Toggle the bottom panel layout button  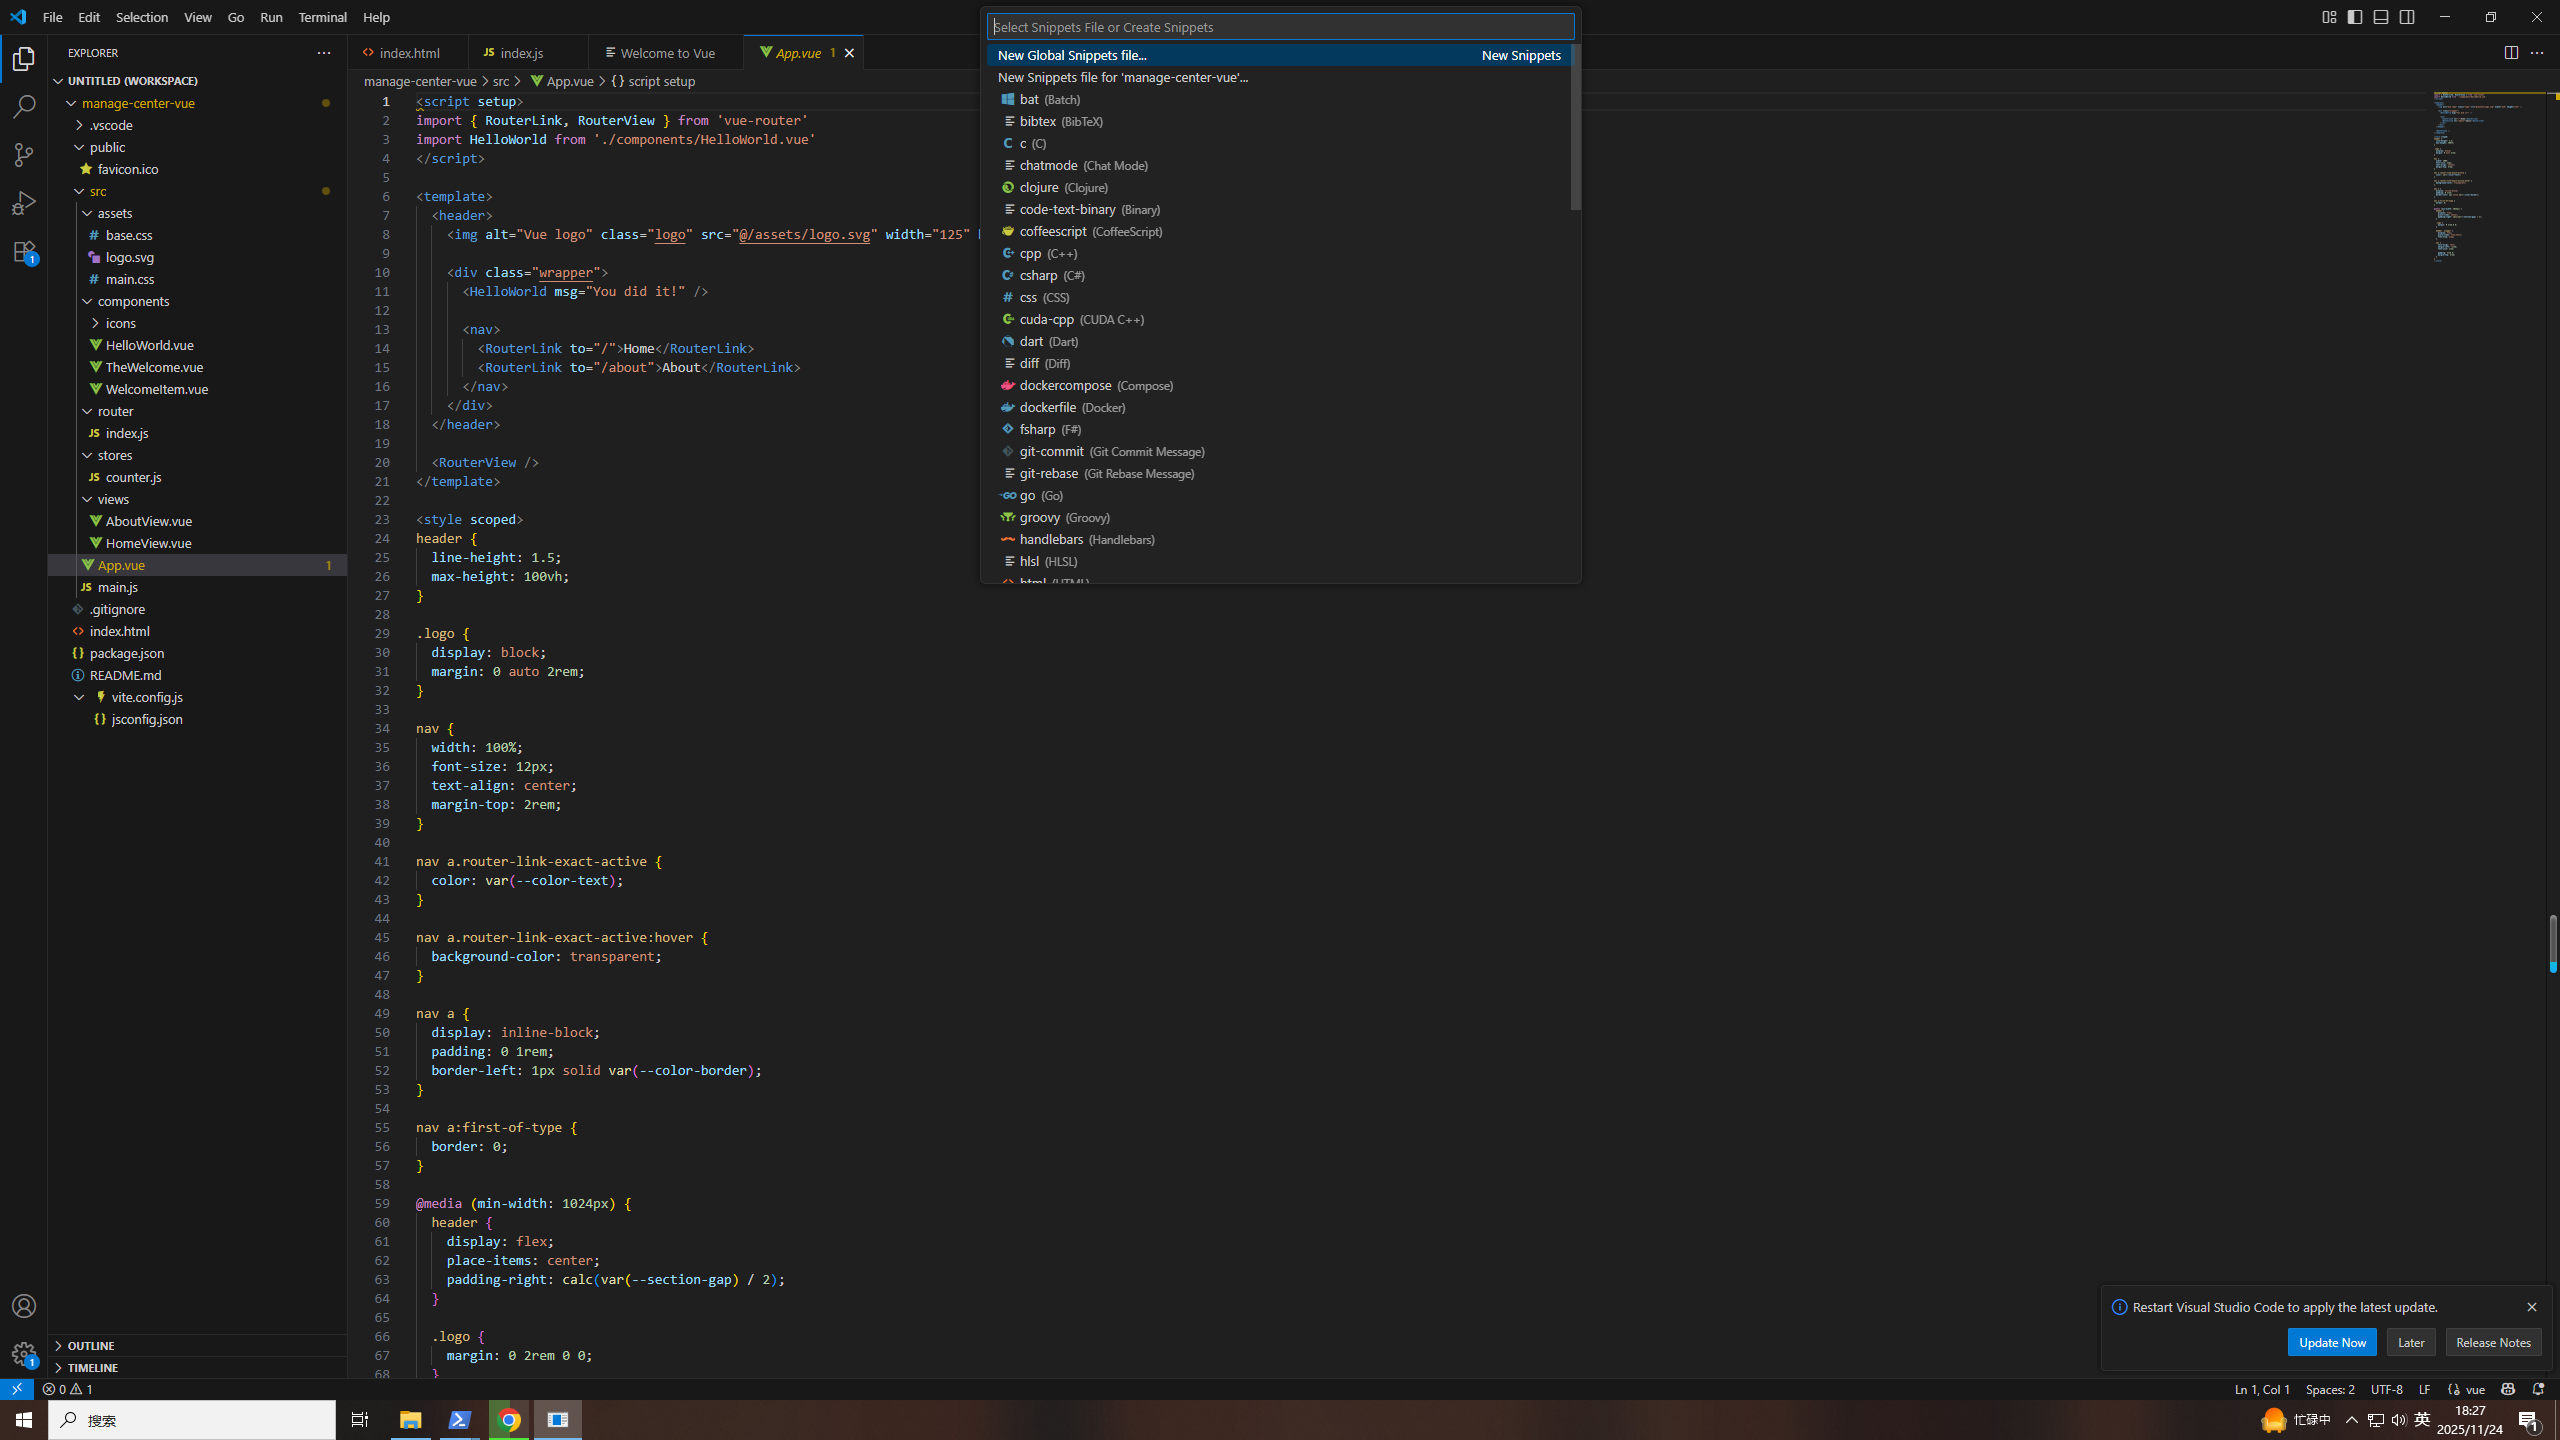click(x=2381, y=17)
